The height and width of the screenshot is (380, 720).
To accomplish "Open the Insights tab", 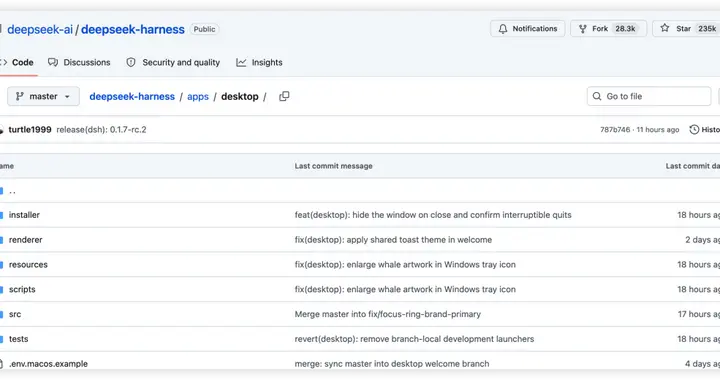I will pos(259,62).
